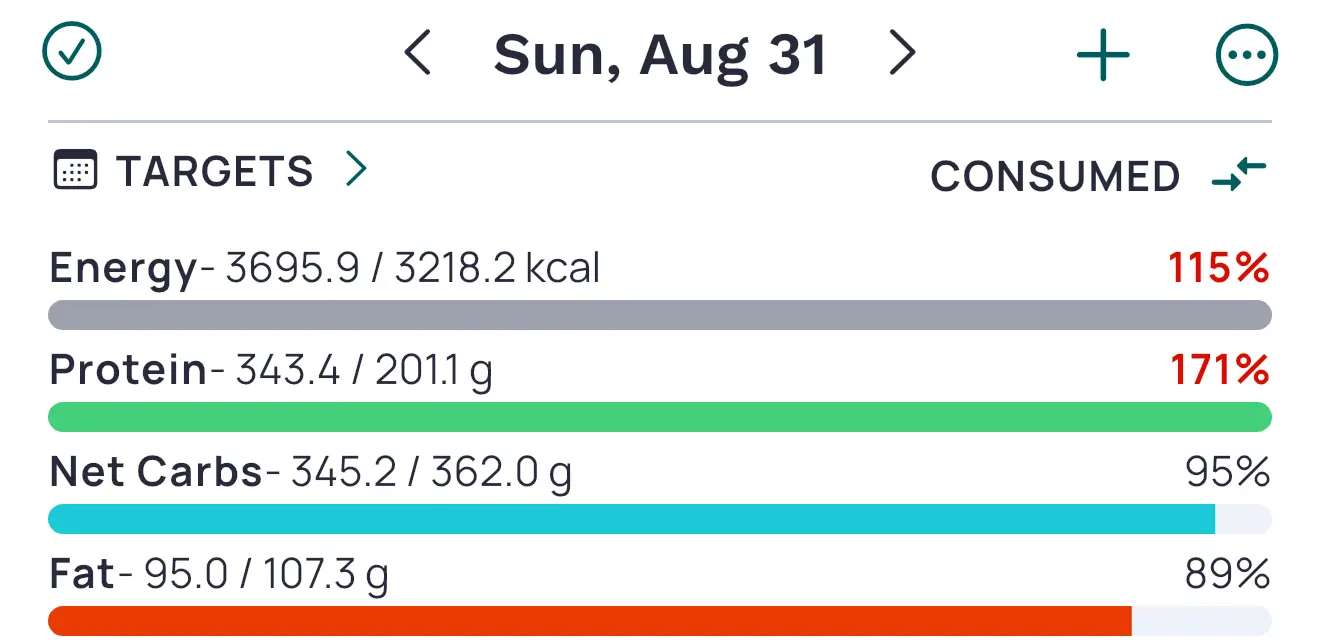
Task: Switch the CONSUMED view label
Action: [1055, 177]
